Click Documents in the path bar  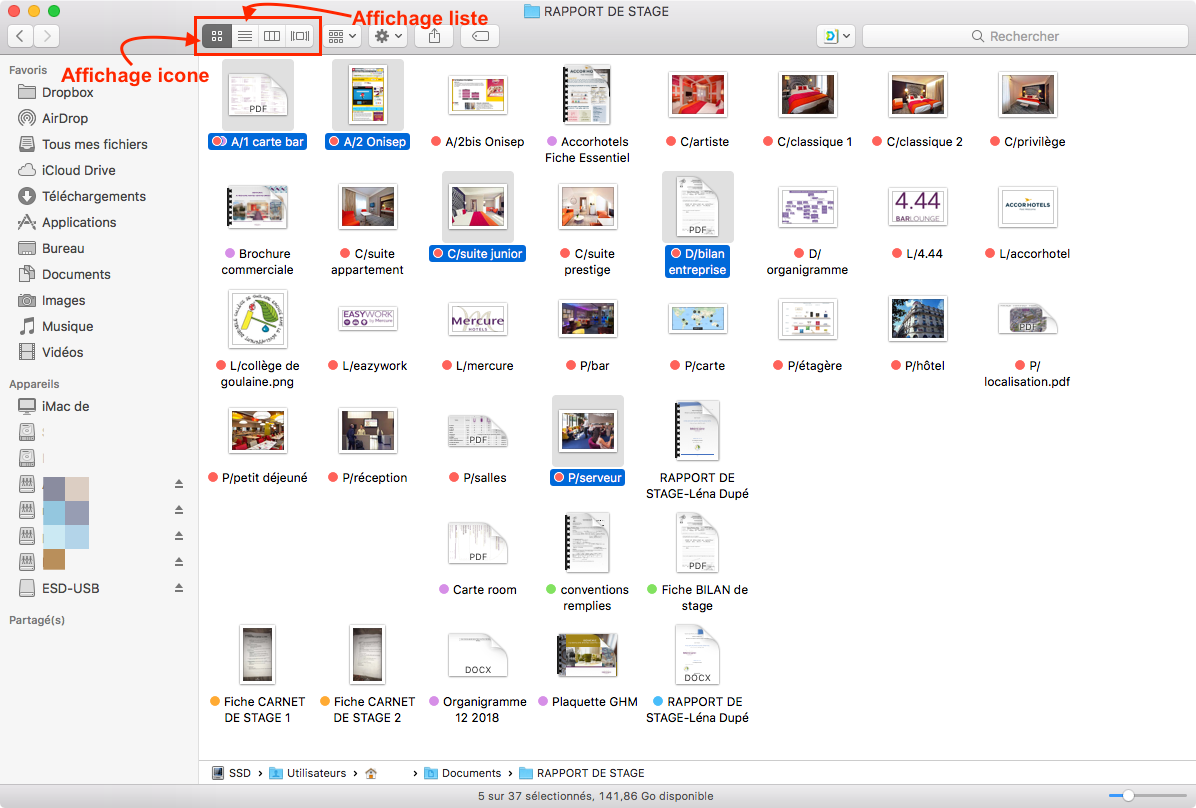click(x=471, y=773)
